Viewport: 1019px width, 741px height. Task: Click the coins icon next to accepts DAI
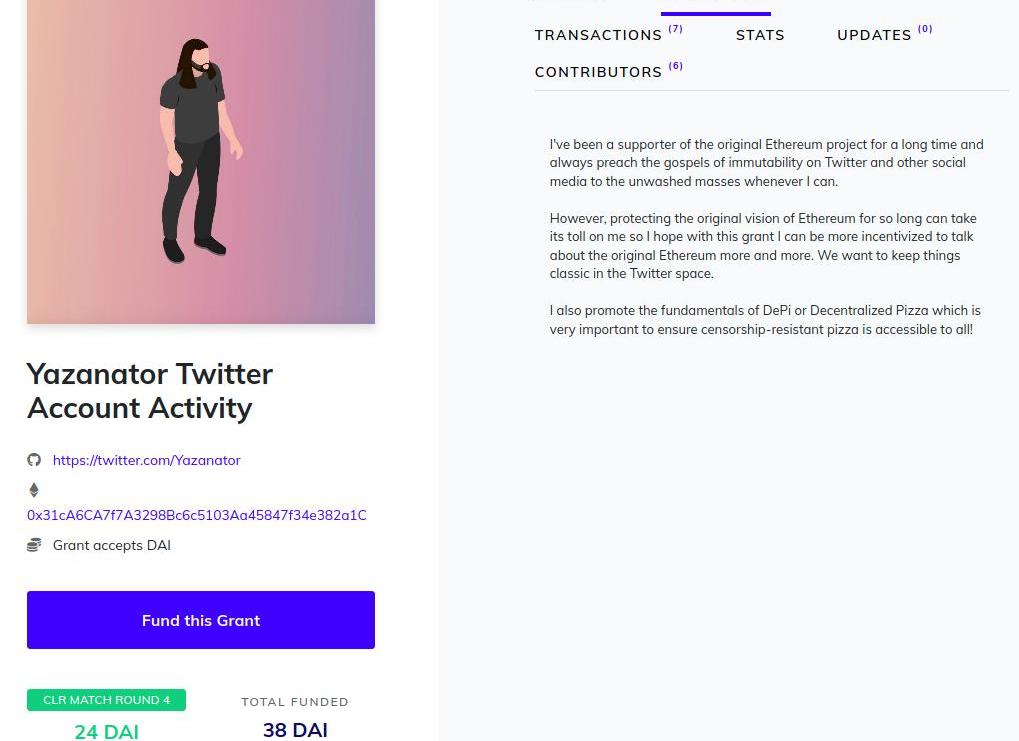(34, 545)
